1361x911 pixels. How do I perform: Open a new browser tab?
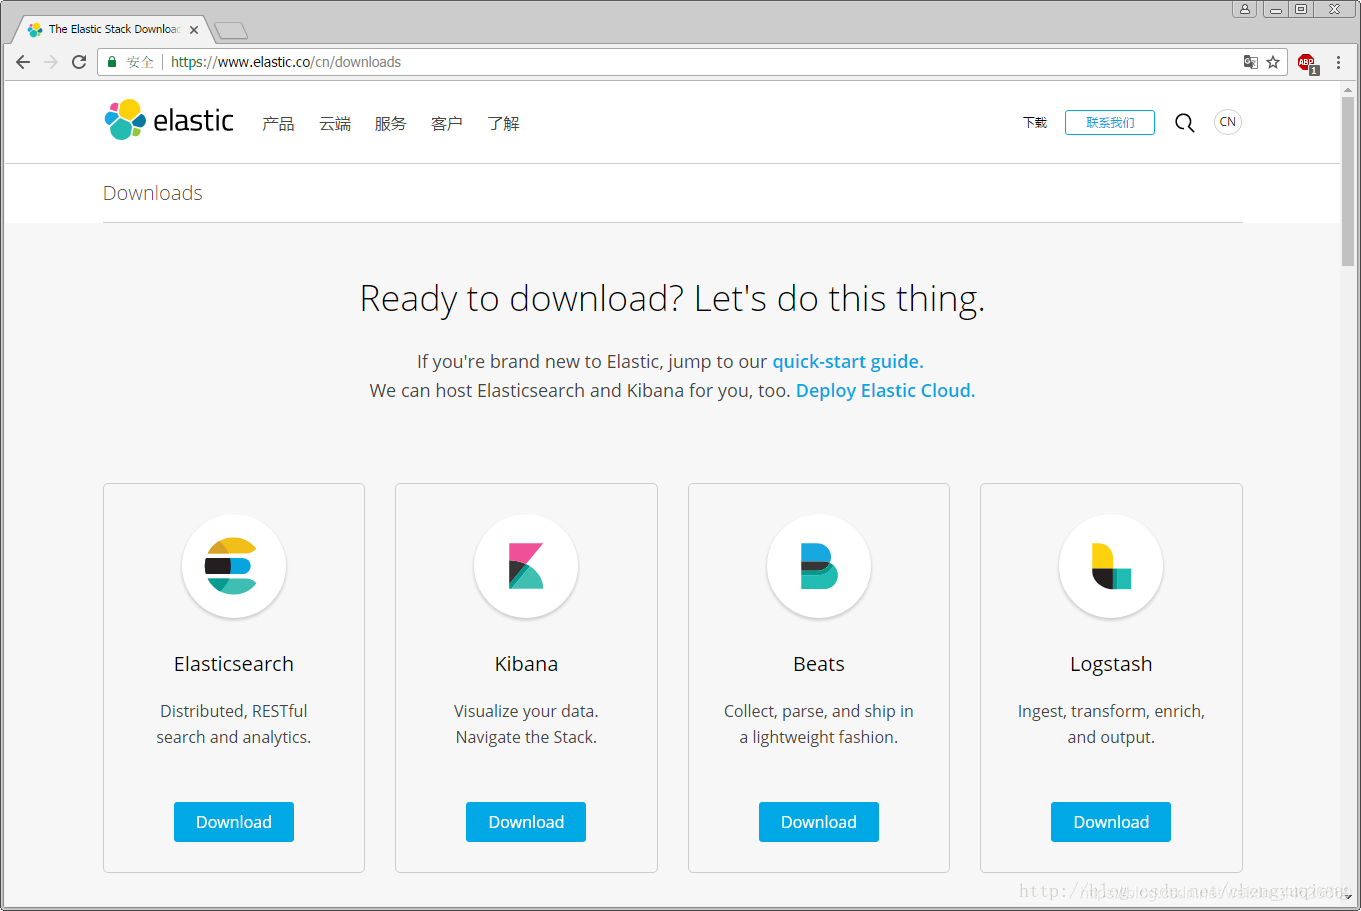pyautogui.click(x=231, y=30)
